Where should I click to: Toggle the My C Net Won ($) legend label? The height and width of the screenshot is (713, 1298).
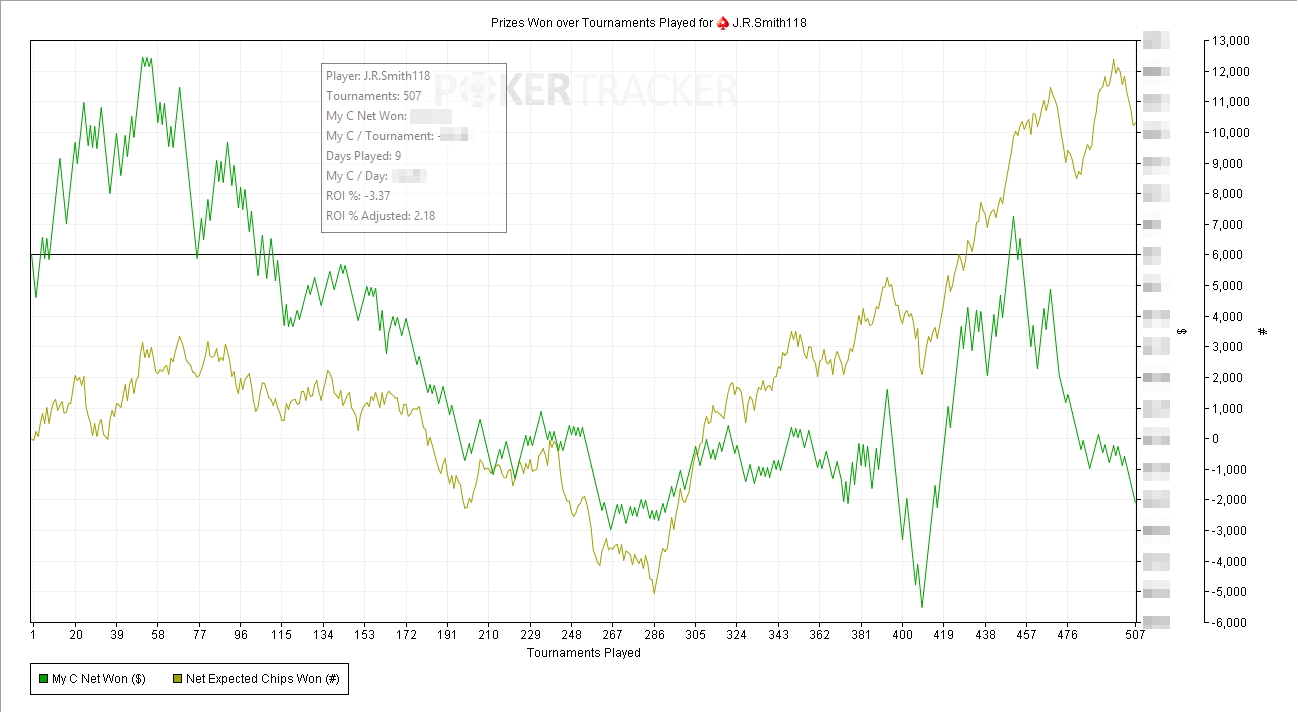pos(98,680)
